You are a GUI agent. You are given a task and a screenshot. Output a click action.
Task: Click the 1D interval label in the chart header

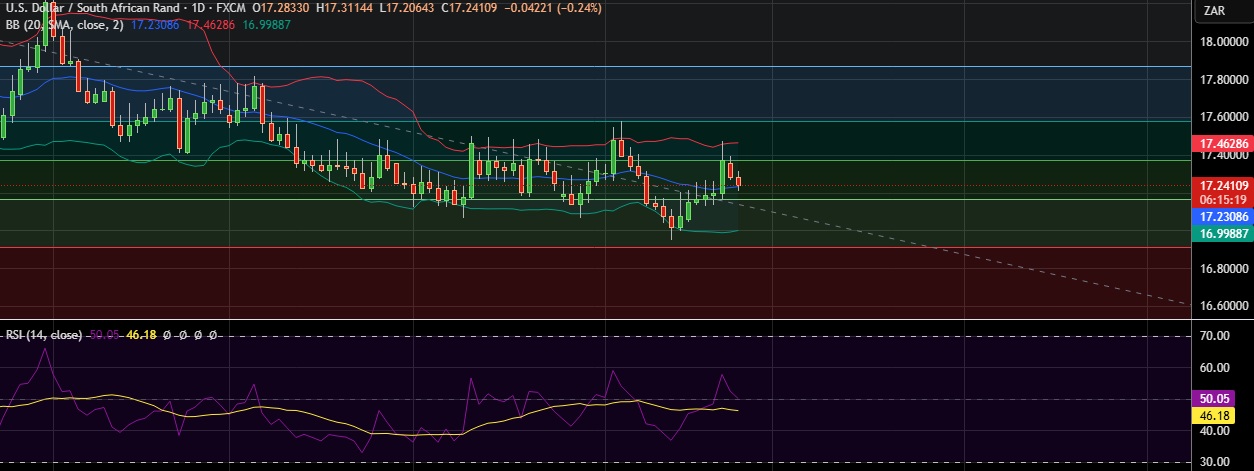coord(187,8)
